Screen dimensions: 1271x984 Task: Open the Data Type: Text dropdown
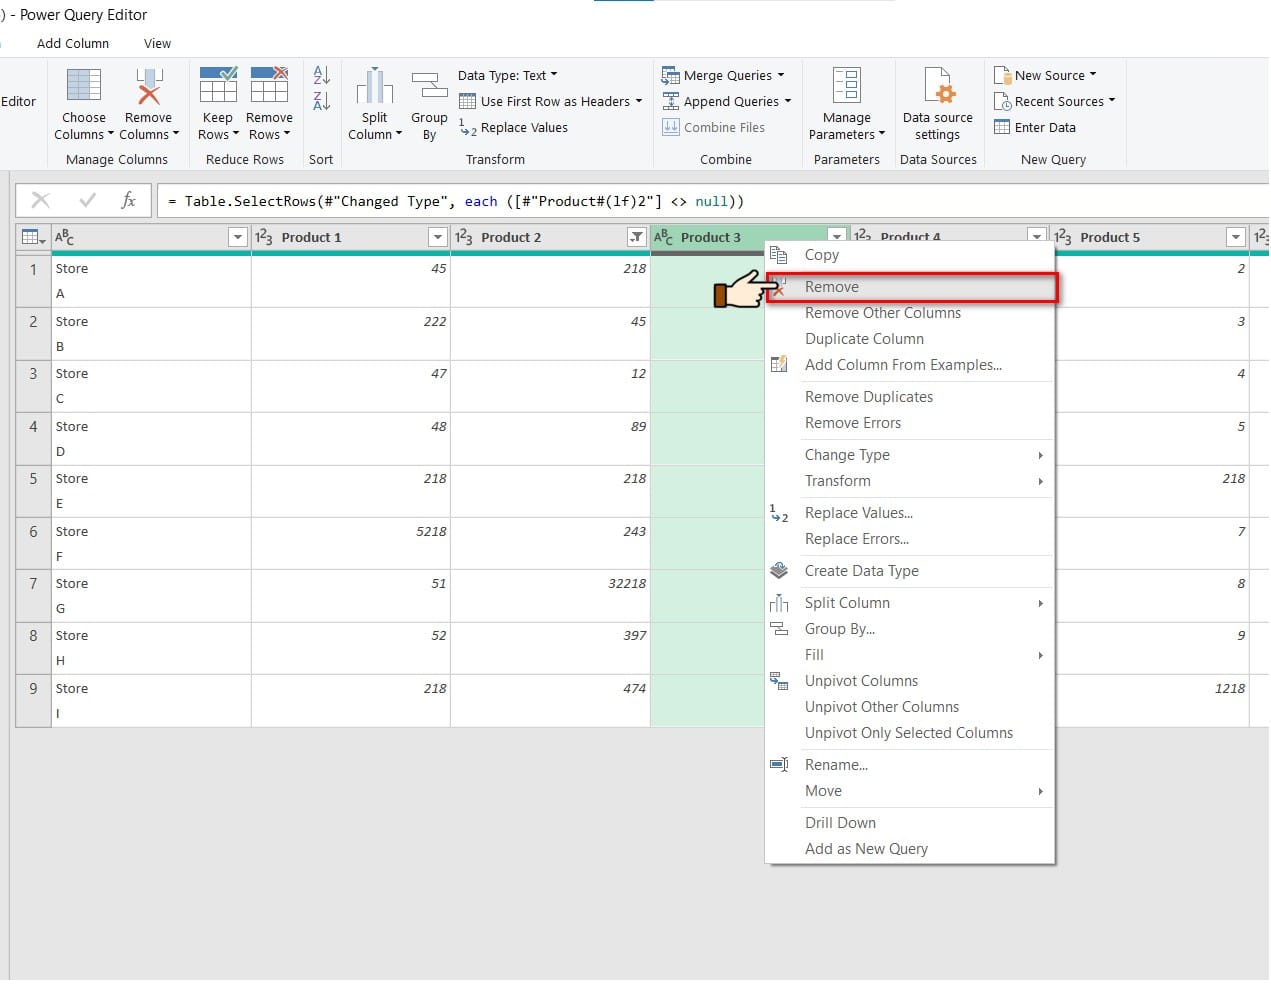508,76
